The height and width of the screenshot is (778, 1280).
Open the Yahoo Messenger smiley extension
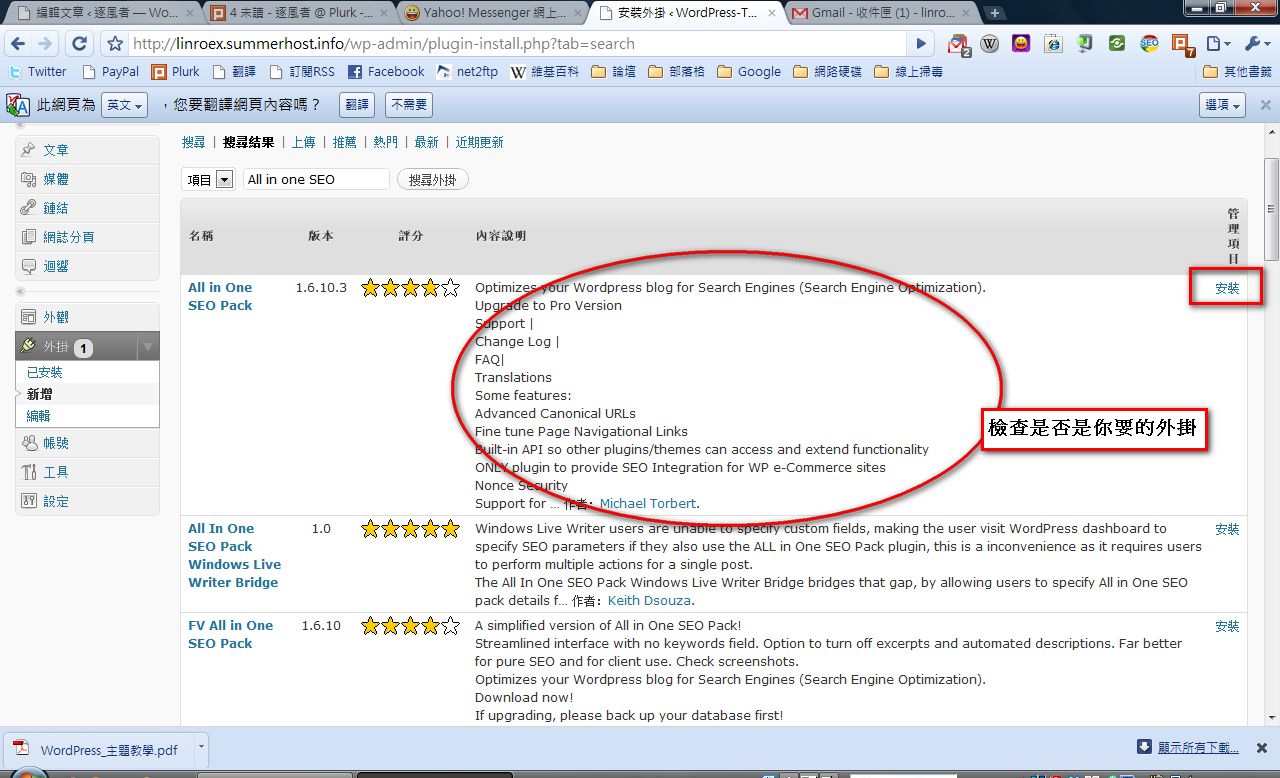click(1021, 44)
